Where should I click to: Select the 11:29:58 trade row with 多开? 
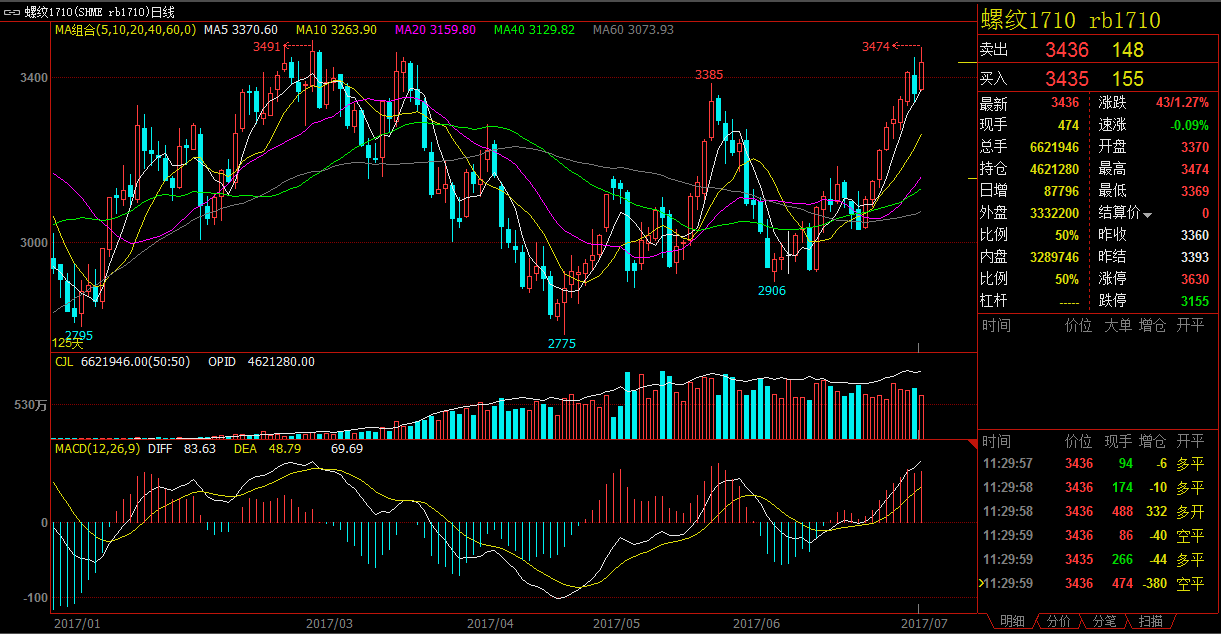point(1093,511)
